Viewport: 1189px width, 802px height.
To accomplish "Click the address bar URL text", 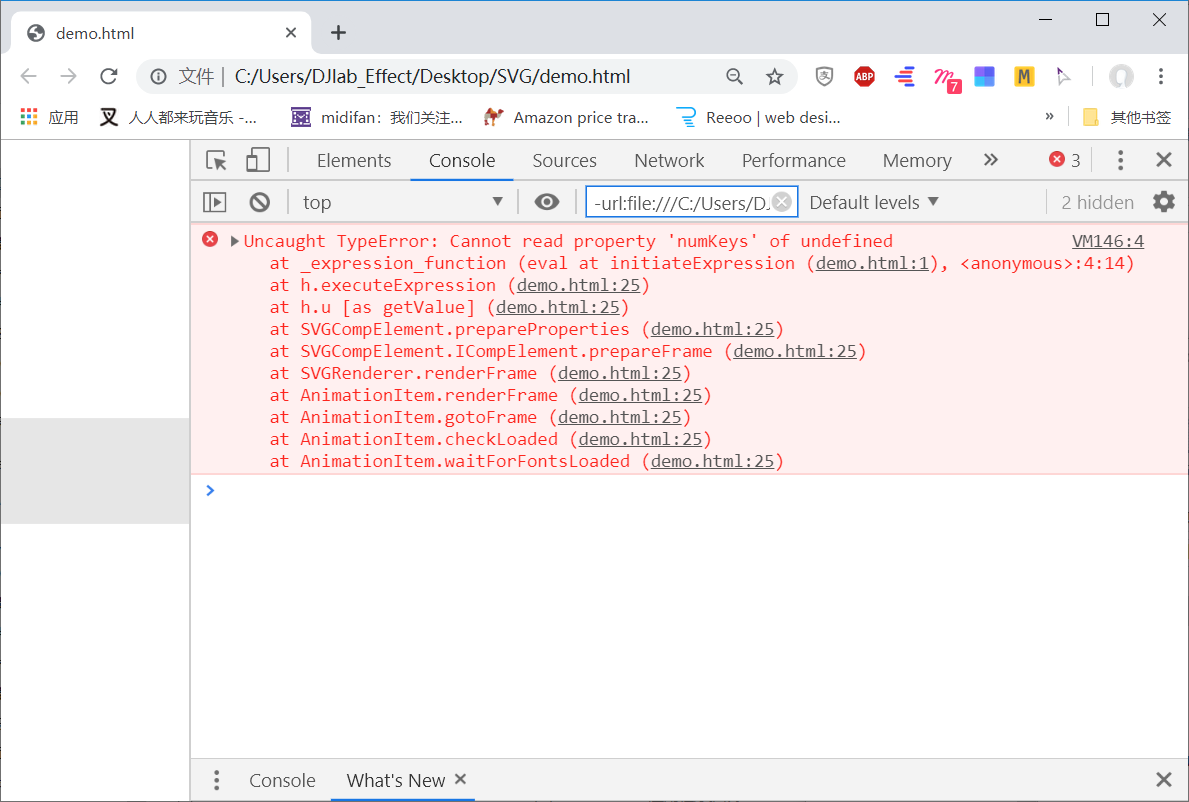I will [431, 77].
